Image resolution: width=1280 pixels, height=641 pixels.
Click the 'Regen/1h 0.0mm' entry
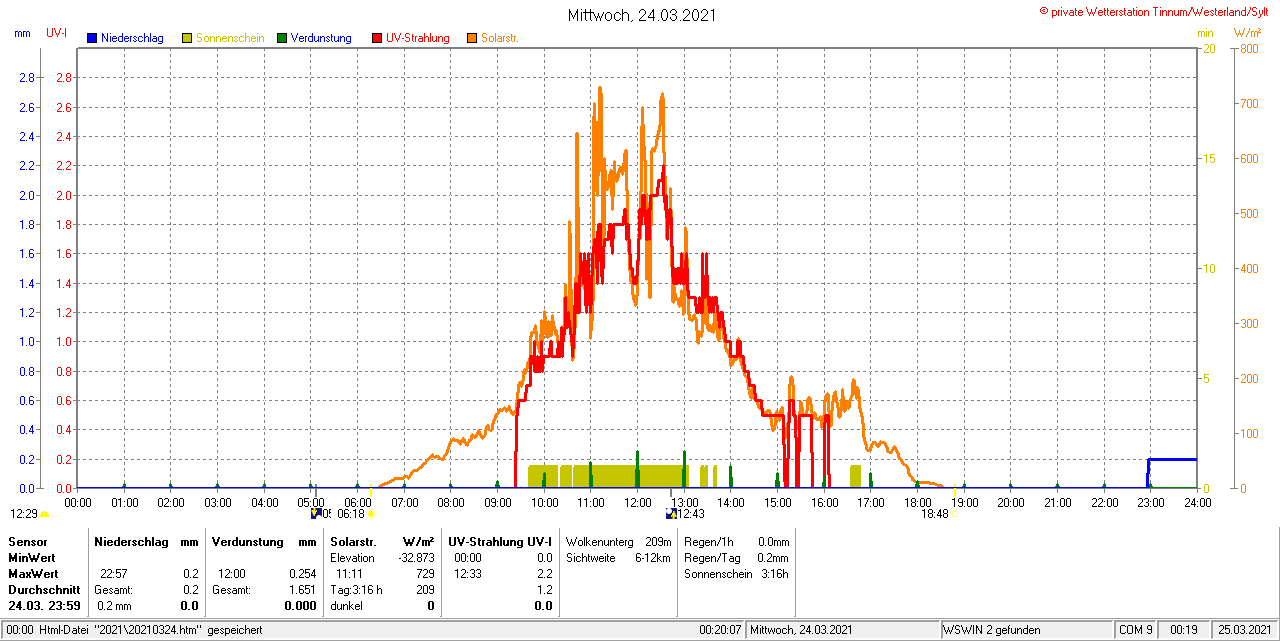(737, 541)
